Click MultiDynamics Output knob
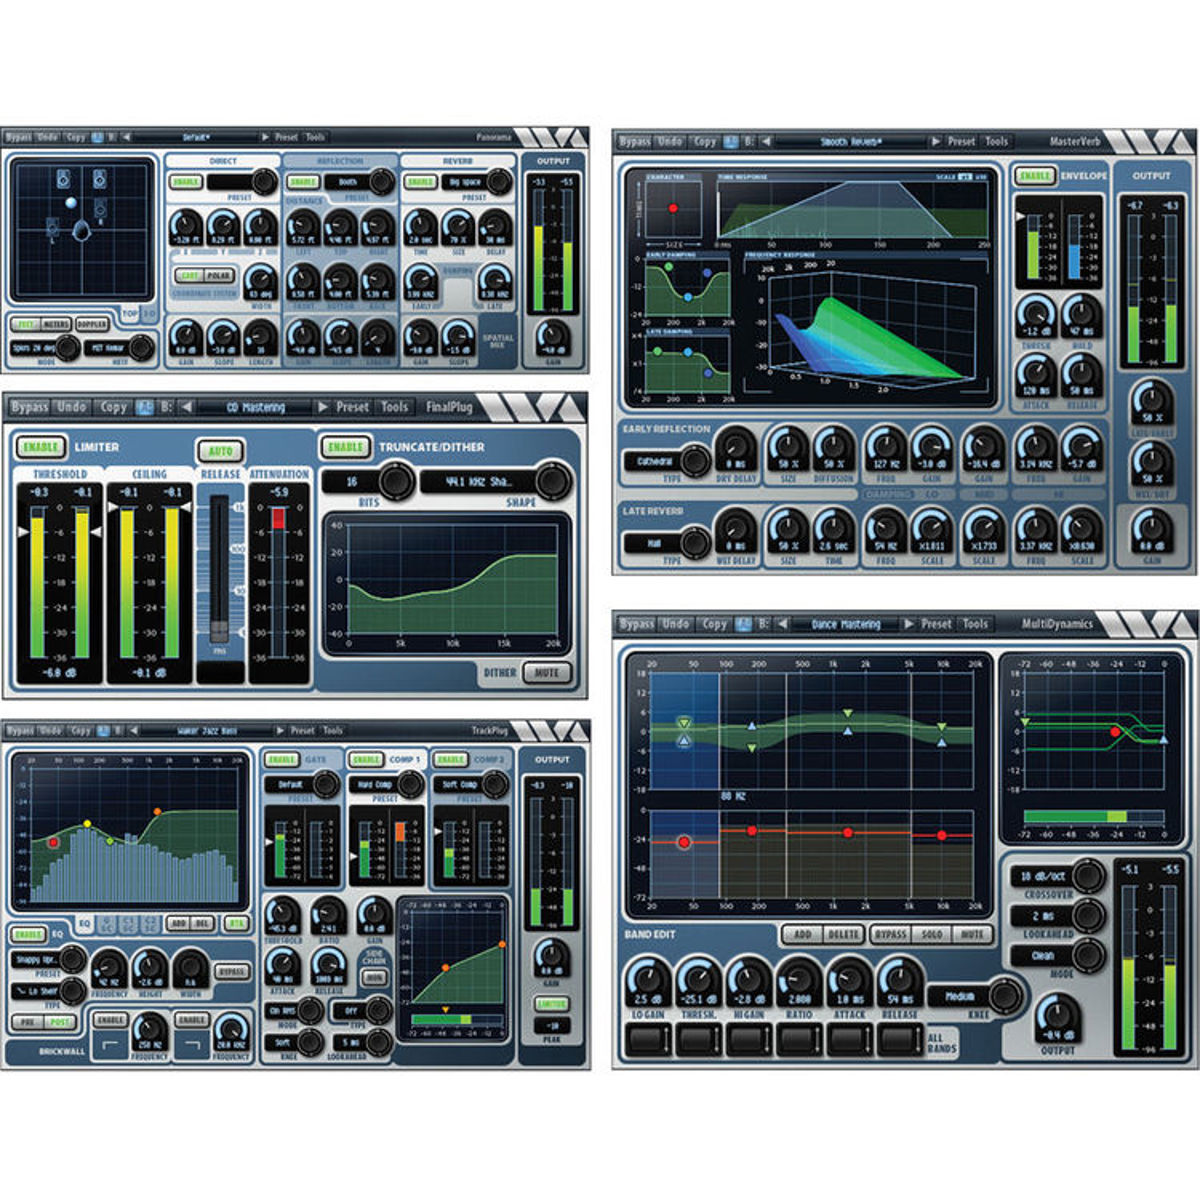Image resolution: width=1200 pixels, height=1200 pixels. tap(1057, 1018)
